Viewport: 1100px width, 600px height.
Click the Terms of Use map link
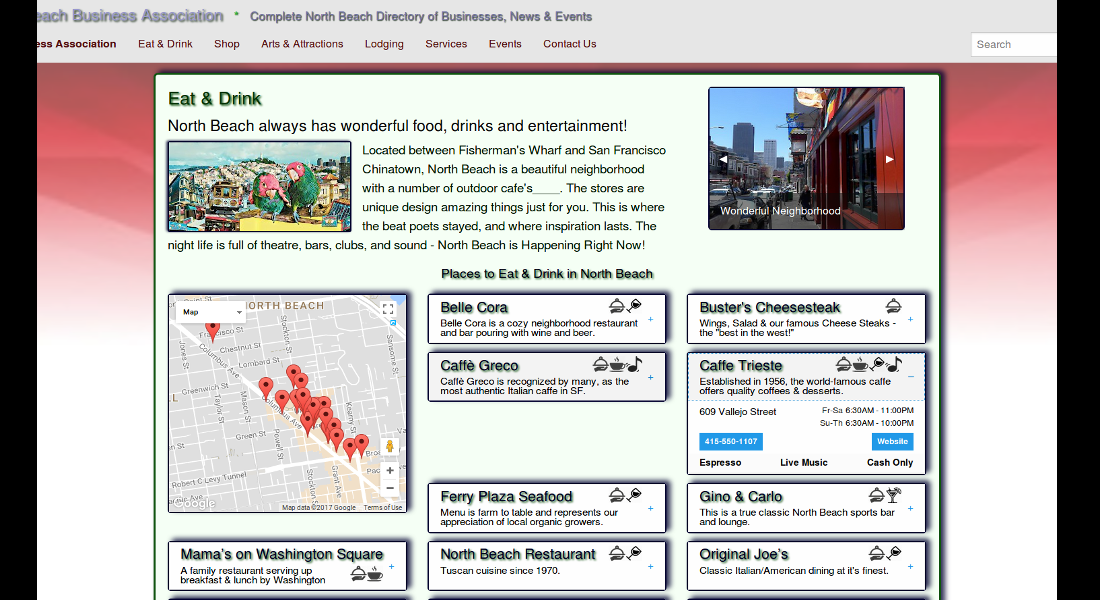[x=383, y=508]
